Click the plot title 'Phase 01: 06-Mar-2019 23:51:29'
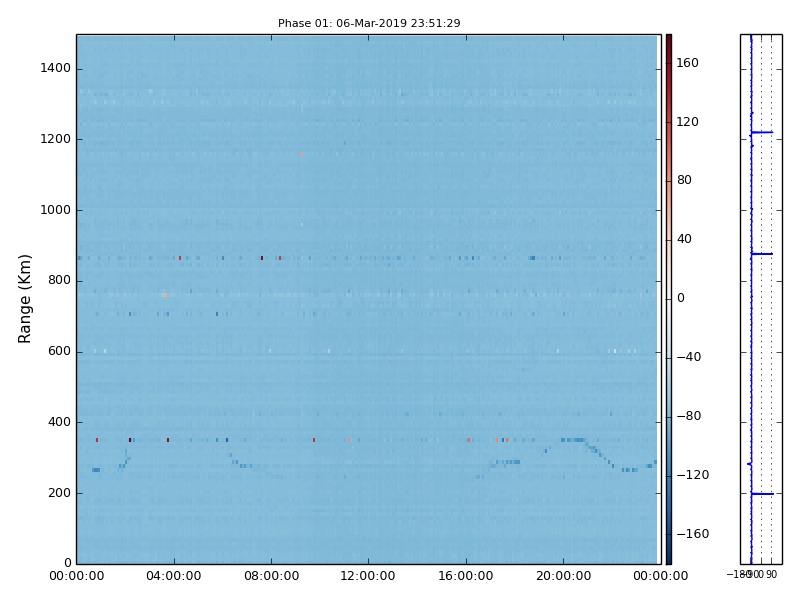The height and width of the screenshot is (600, 800). click(x=369, y=23)
